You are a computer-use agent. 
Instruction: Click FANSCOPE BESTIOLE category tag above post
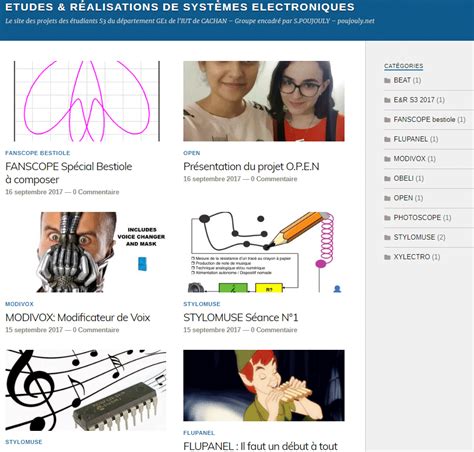pyautogui.click(x=38, y=153)
